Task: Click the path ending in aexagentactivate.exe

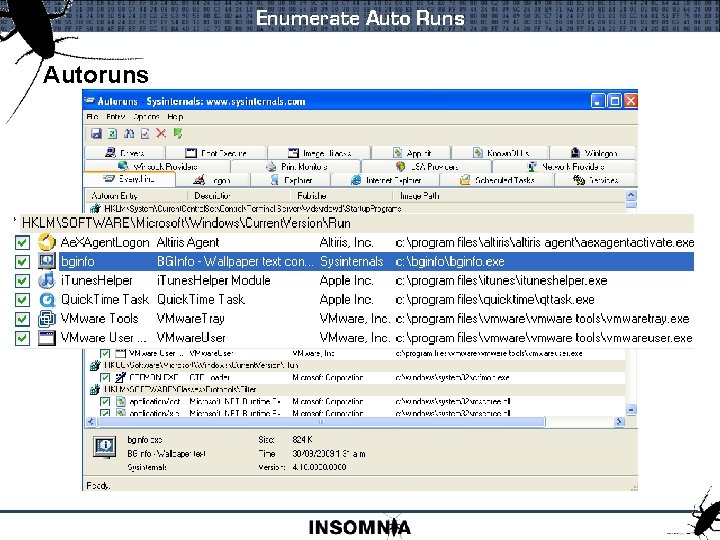Action: point(544,242)
